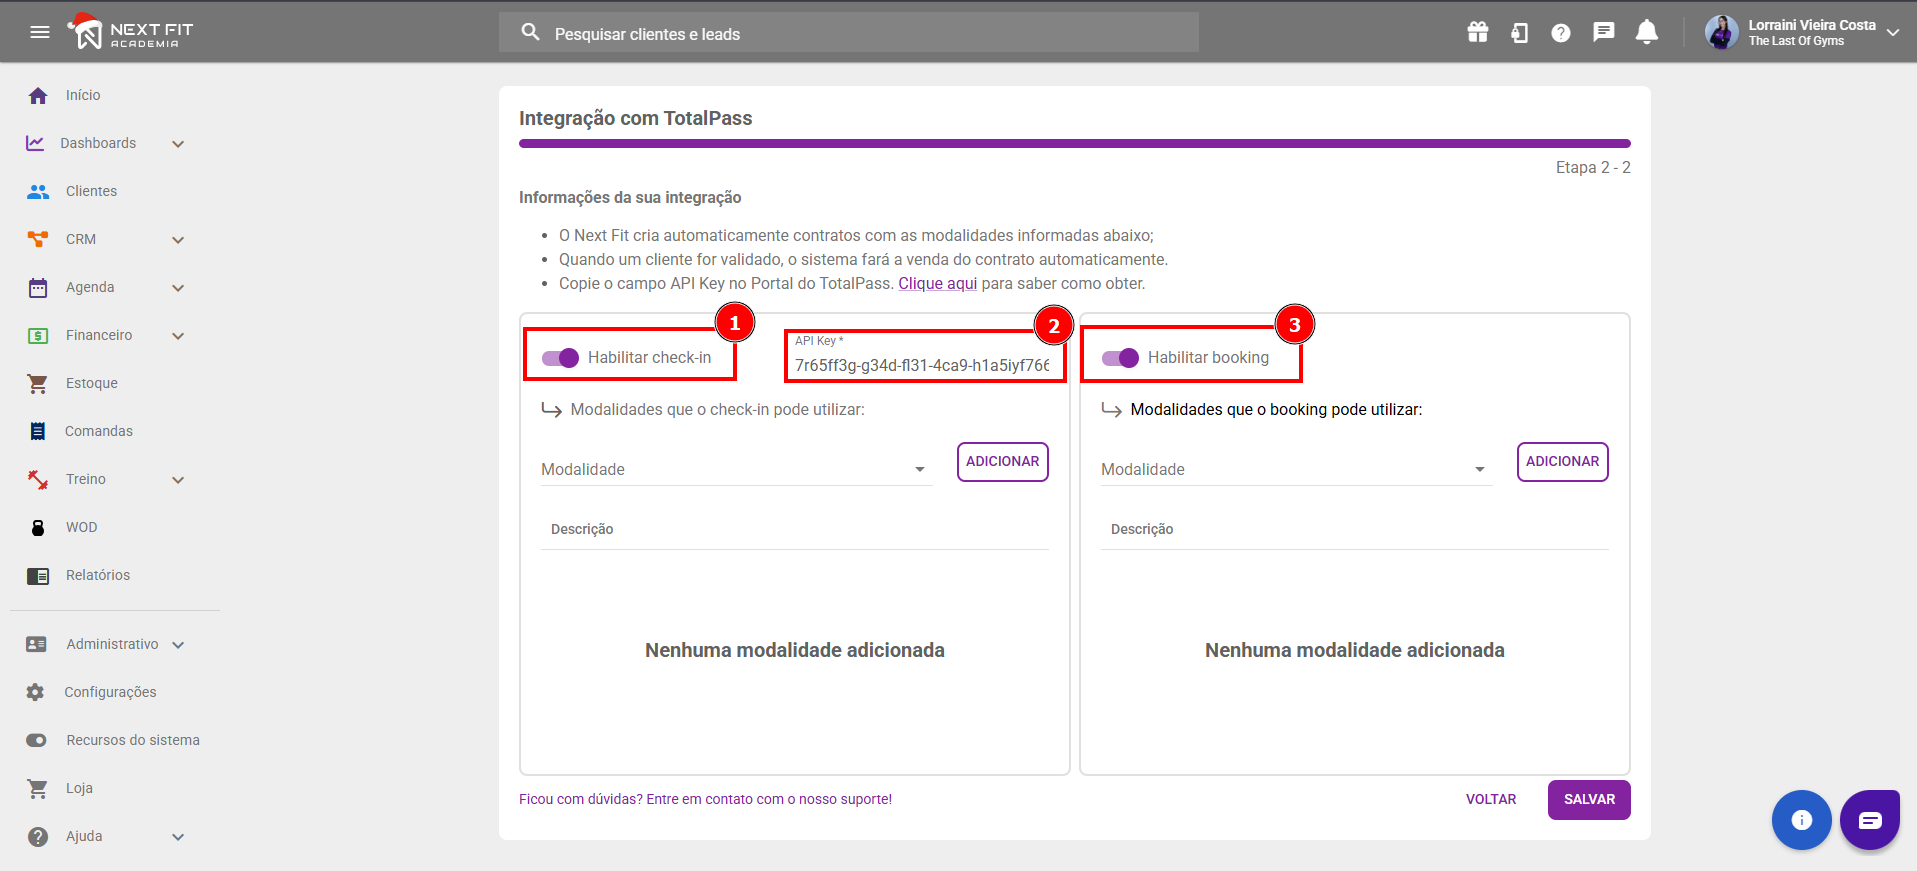The image size is (1917, 871).
Task: Click the search magnifier icon
Action: pyautogui.click(x=531, y=33)
